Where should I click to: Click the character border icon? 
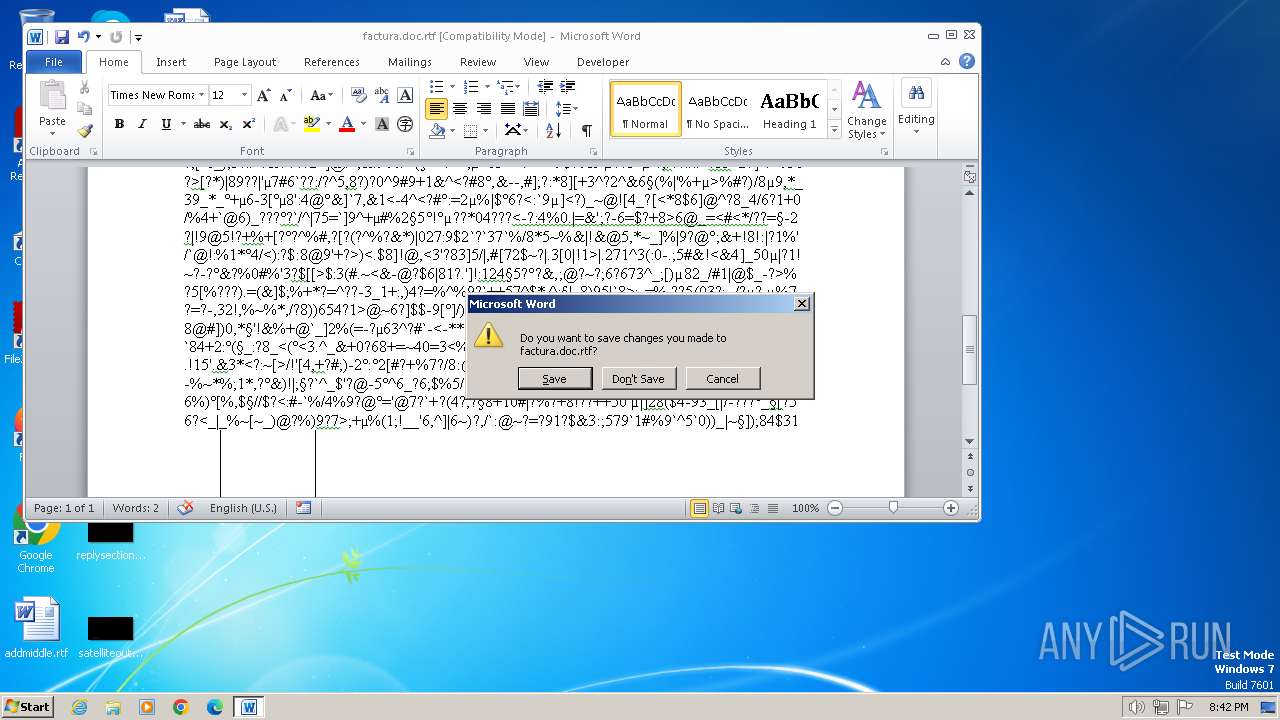coord(405,95)
